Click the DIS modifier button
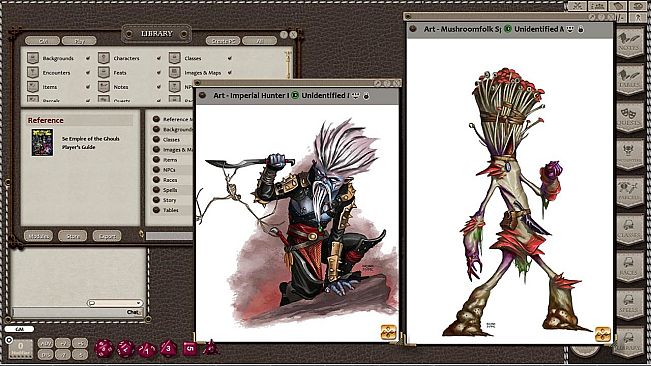This screenshot has width=651, height=366. (x=46, y=354)
